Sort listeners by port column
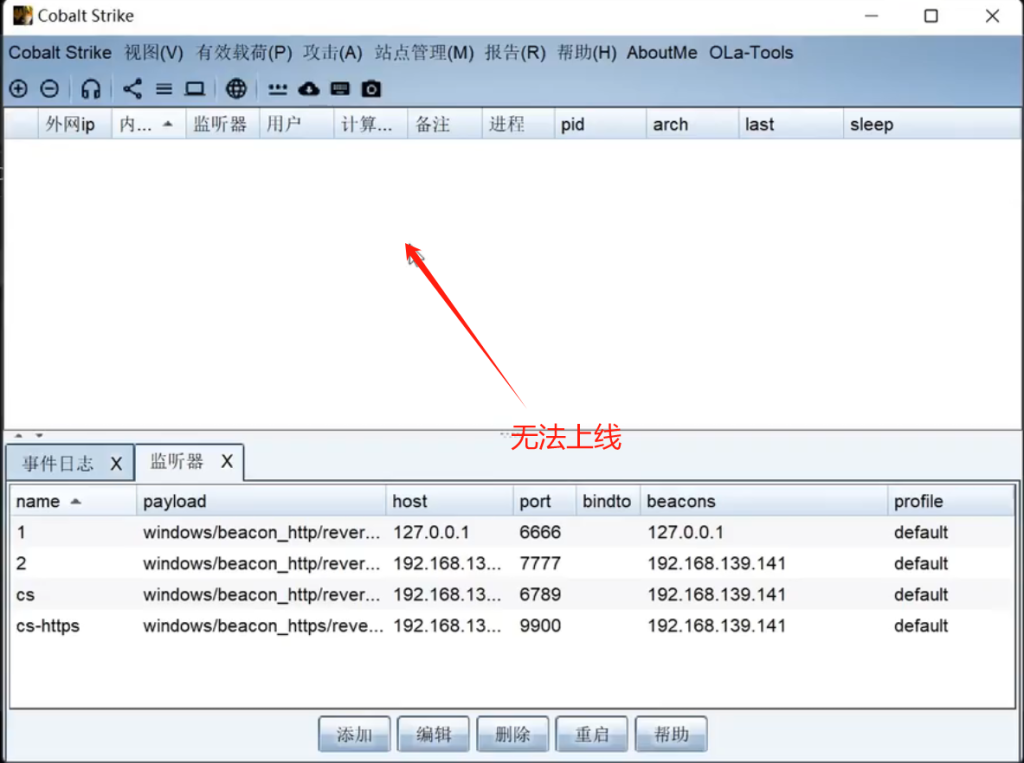This screenshot has height=763, width=1024. click(545, 501)
